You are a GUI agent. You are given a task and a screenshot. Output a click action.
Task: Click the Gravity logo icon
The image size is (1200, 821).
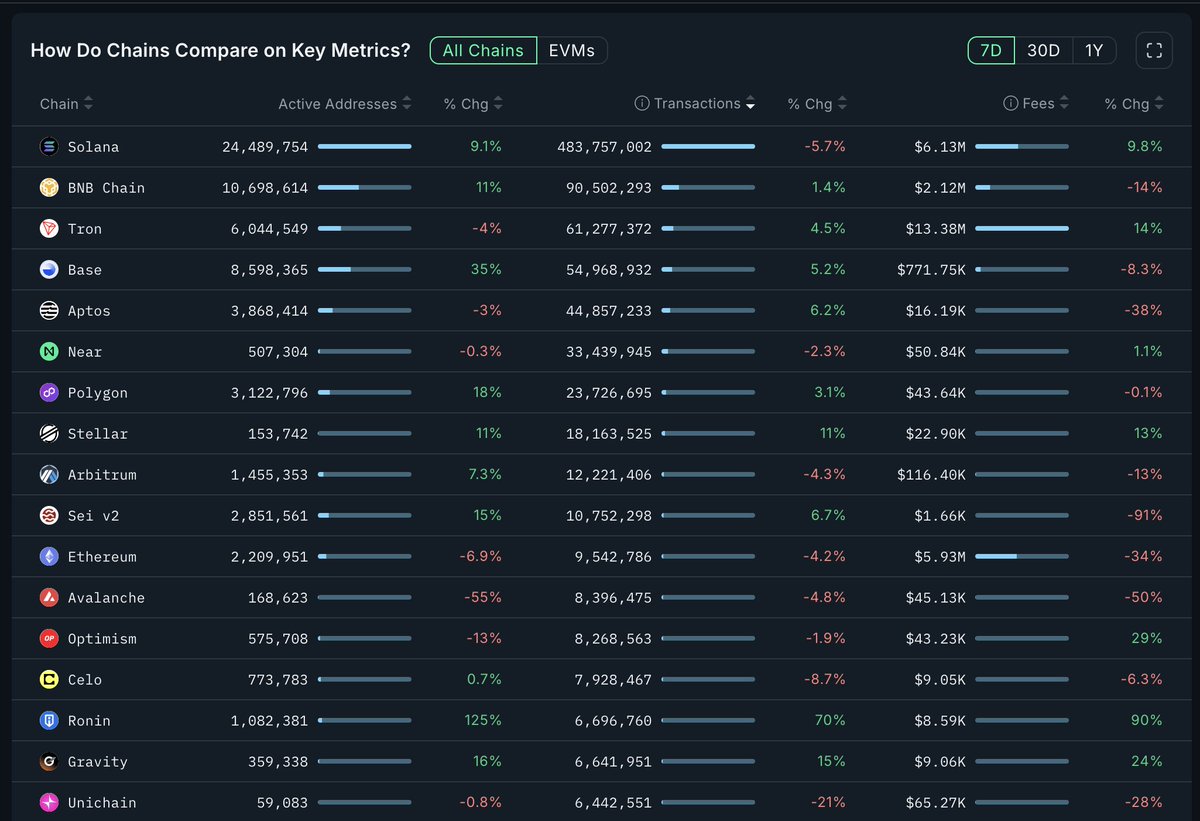coord(49,761)
